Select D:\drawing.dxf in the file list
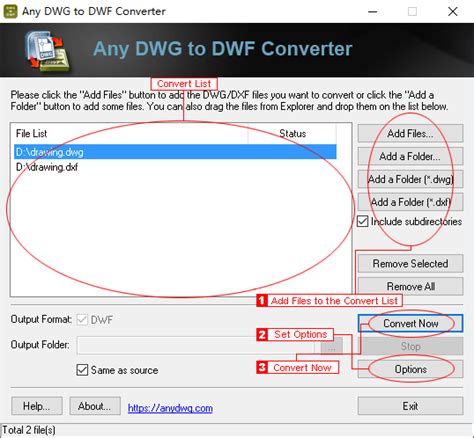 click(175, 167)
